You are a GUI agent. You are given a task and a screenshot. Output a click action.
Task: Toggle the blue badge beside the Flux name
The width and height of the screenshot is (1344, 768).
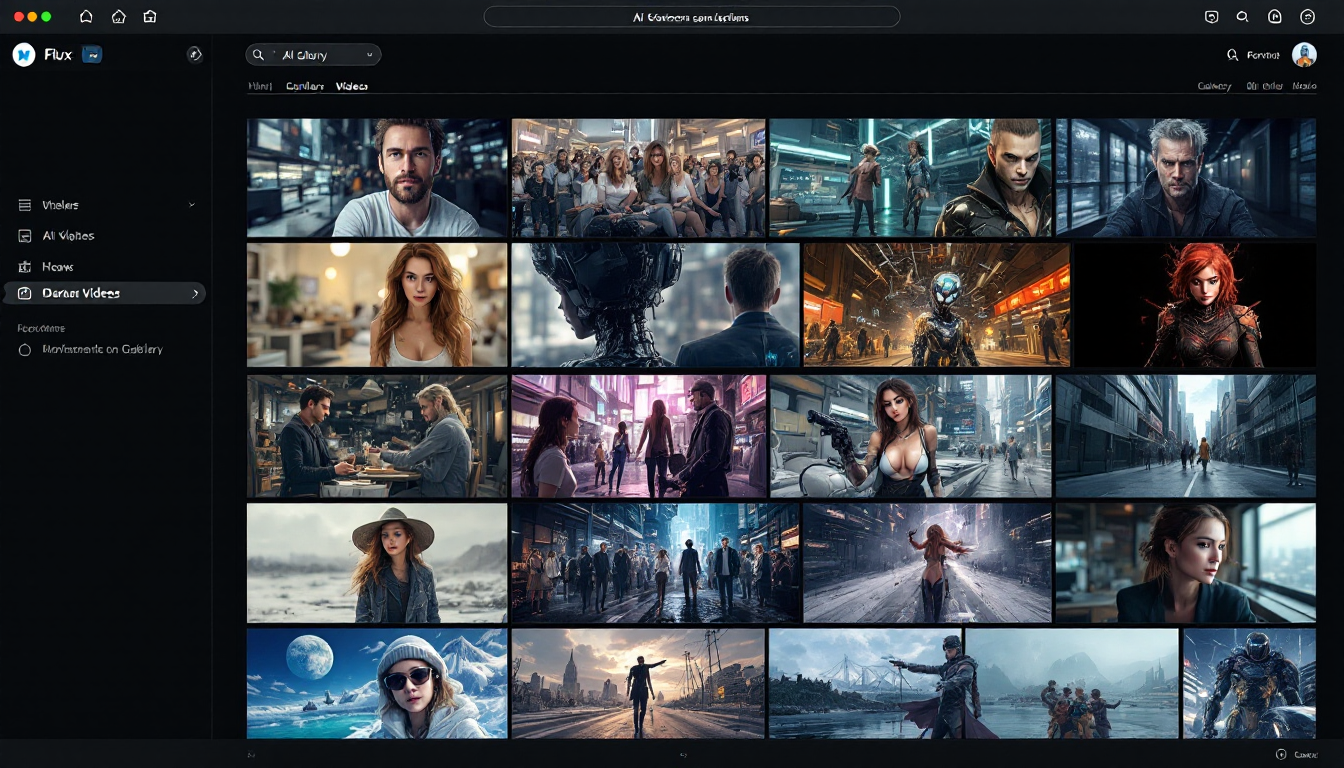[x=90, y=54]
